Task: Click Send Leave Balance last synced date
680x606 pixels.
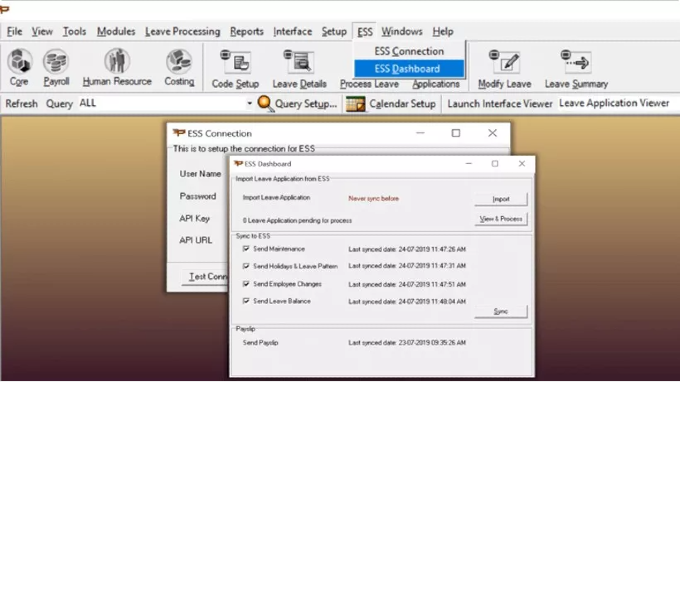Action: coord(407,301)
